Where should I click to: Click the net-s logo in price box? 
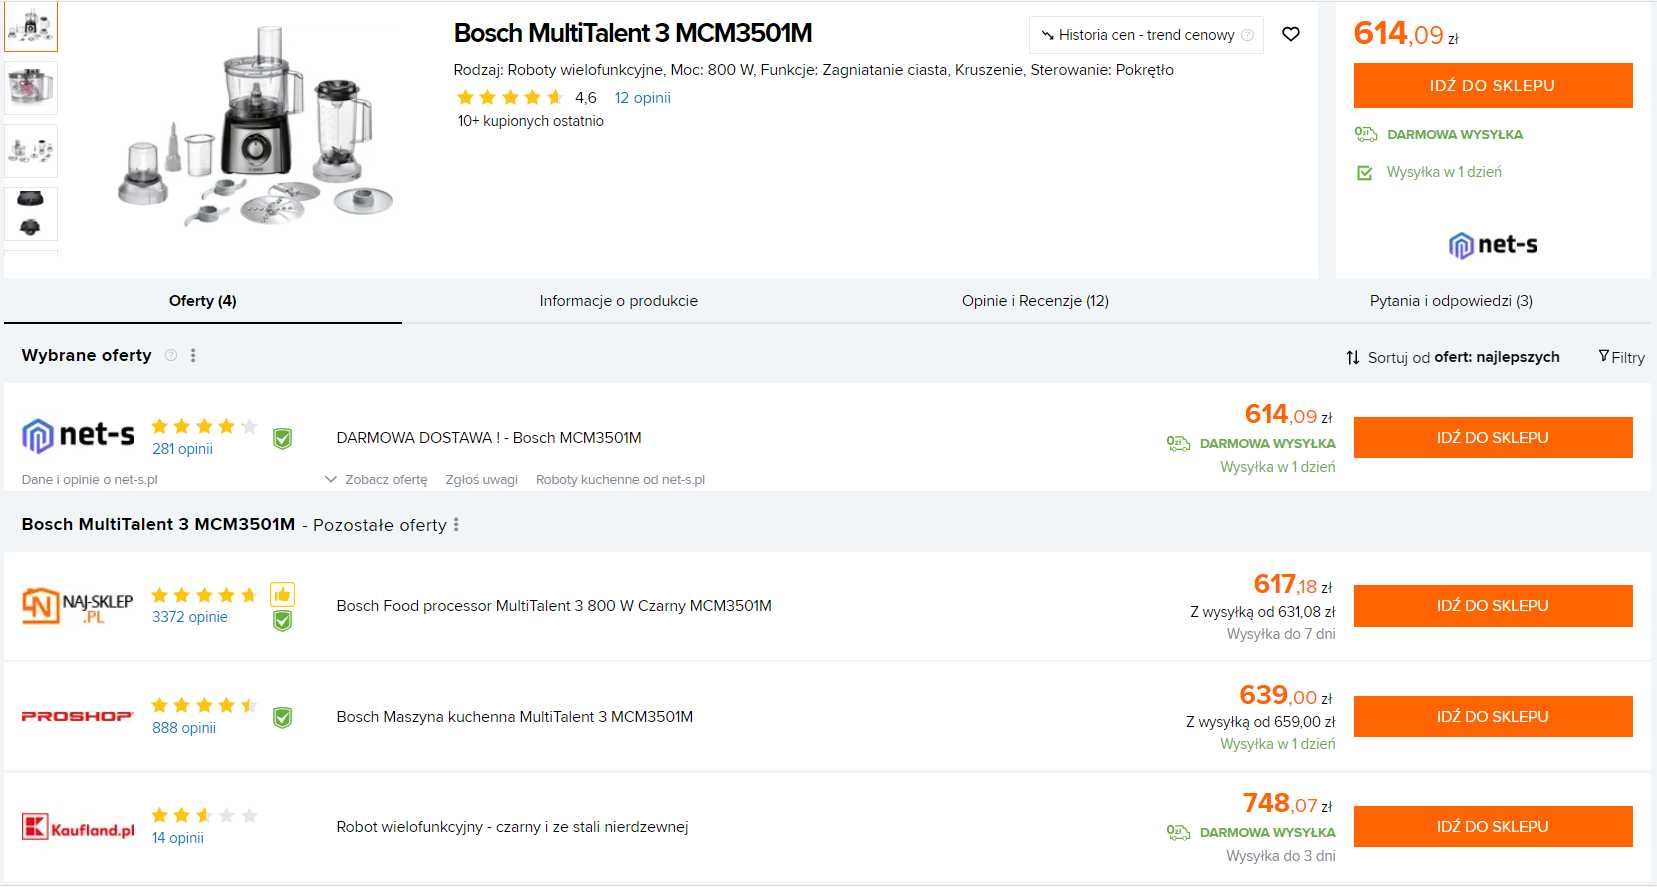click(1492, 244)
